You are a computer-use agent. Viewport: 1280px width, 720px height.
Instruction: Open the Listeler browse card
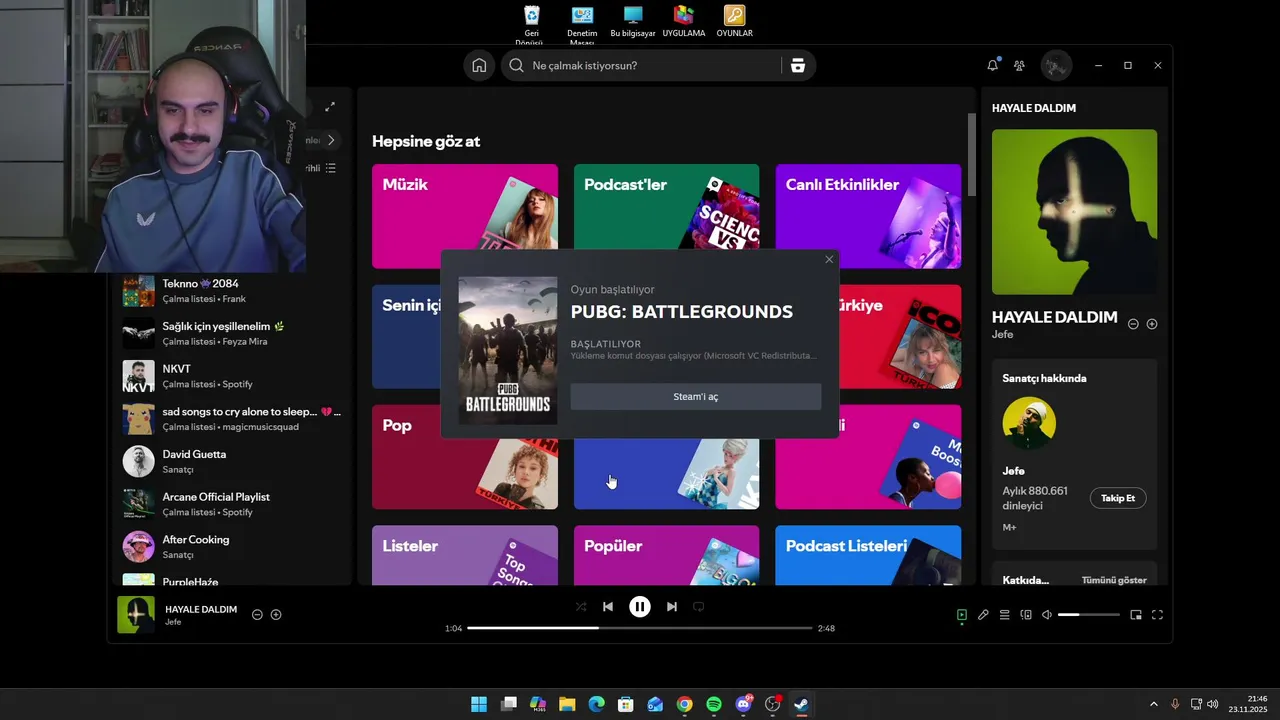(x=465, y=555)
